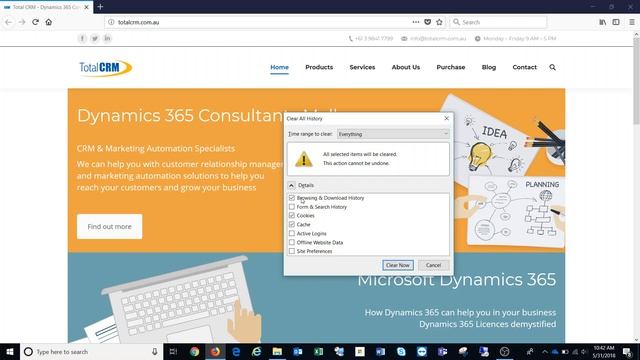Viewport: 640px width, 360px height.
Task: Toggle the sidebars icon
Action: 616,22
